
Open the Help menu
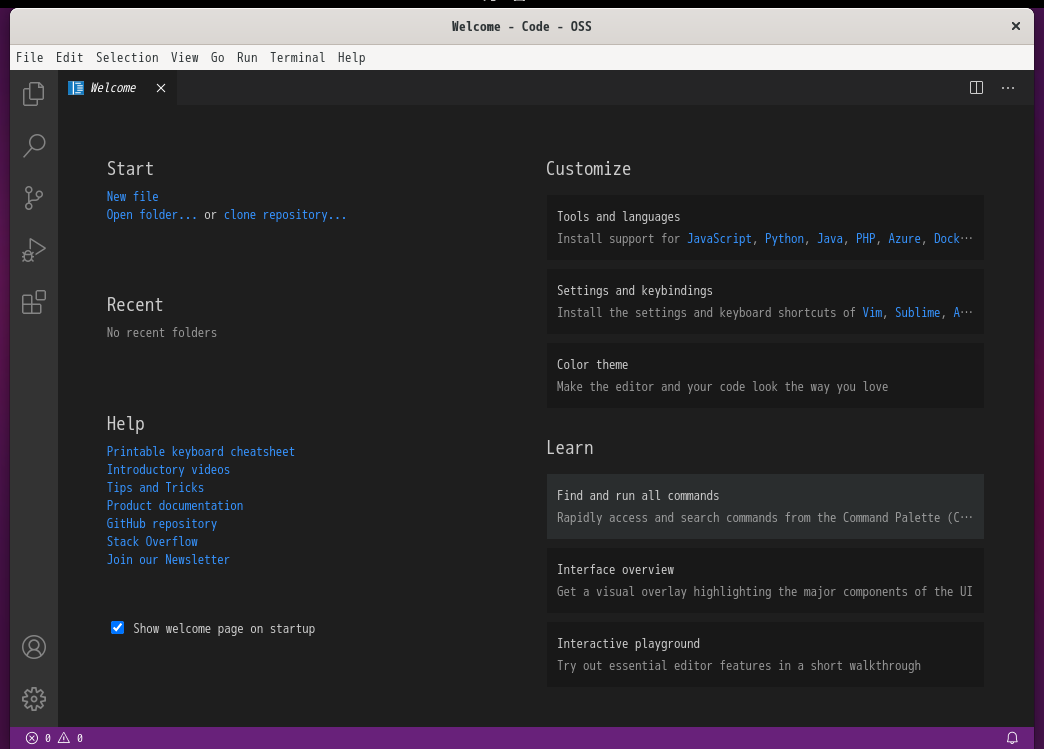click(x=352, y=57)
